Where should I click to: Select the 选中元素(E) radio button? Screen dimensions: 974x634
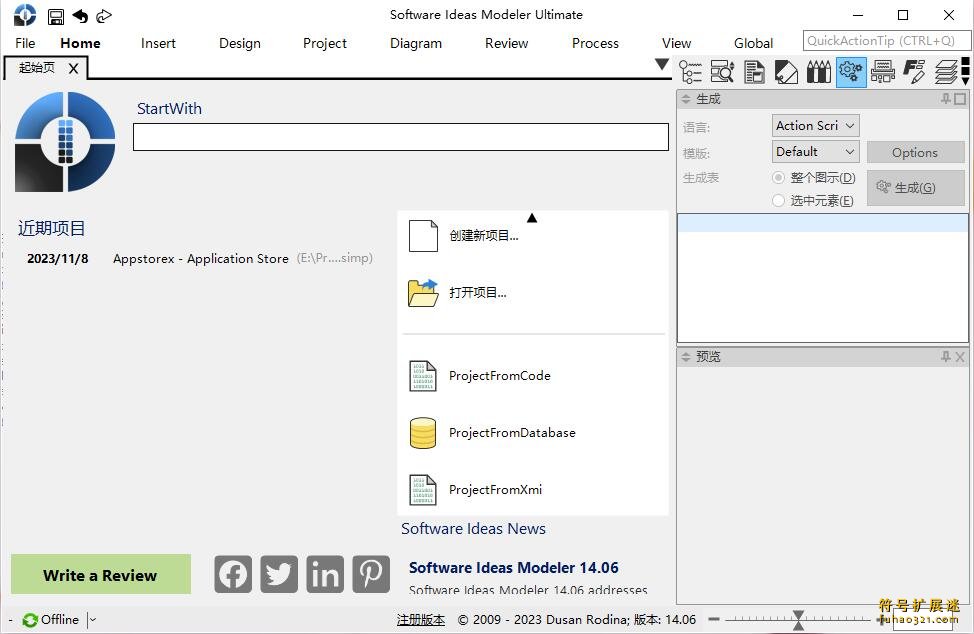(x=779, y=200)
